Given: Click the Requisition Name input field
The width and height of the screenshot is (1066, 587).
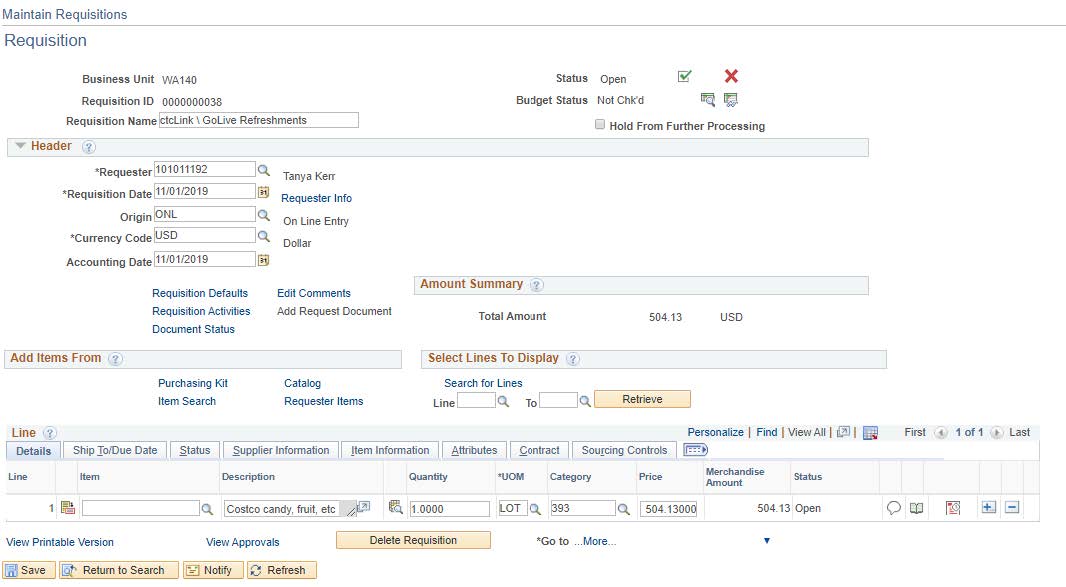Looking at the screenshot, I should tap(258, 120).
